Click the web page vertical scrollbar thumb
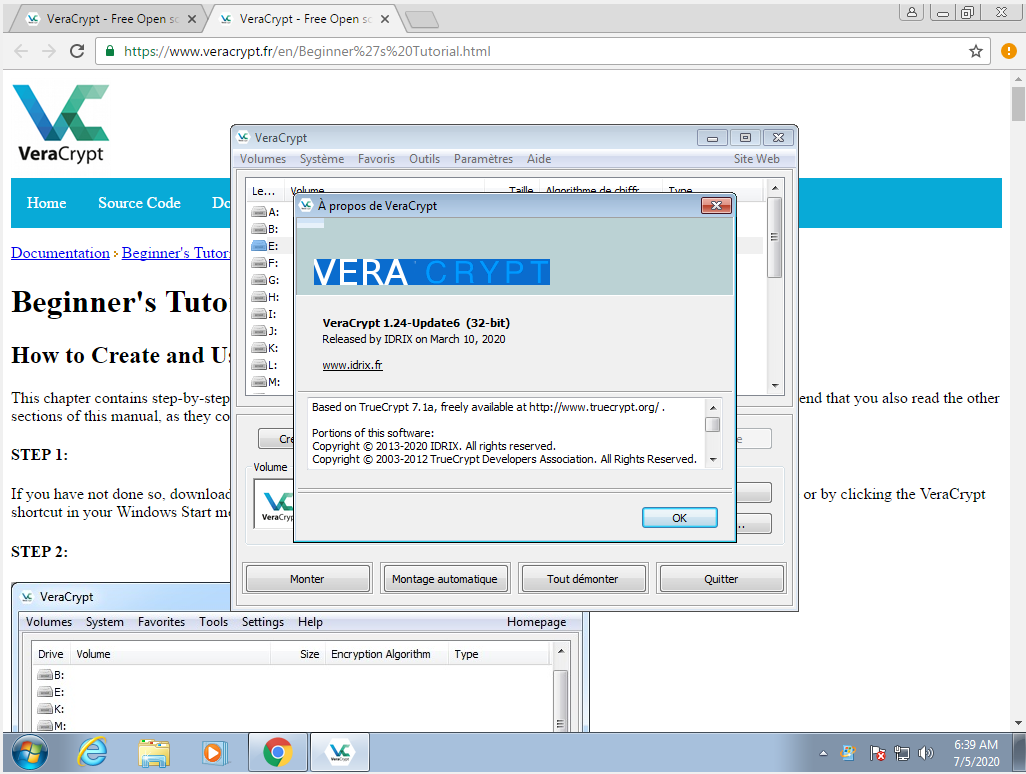Viewport: 1026px width, 774px height. tap(1017, 104)
